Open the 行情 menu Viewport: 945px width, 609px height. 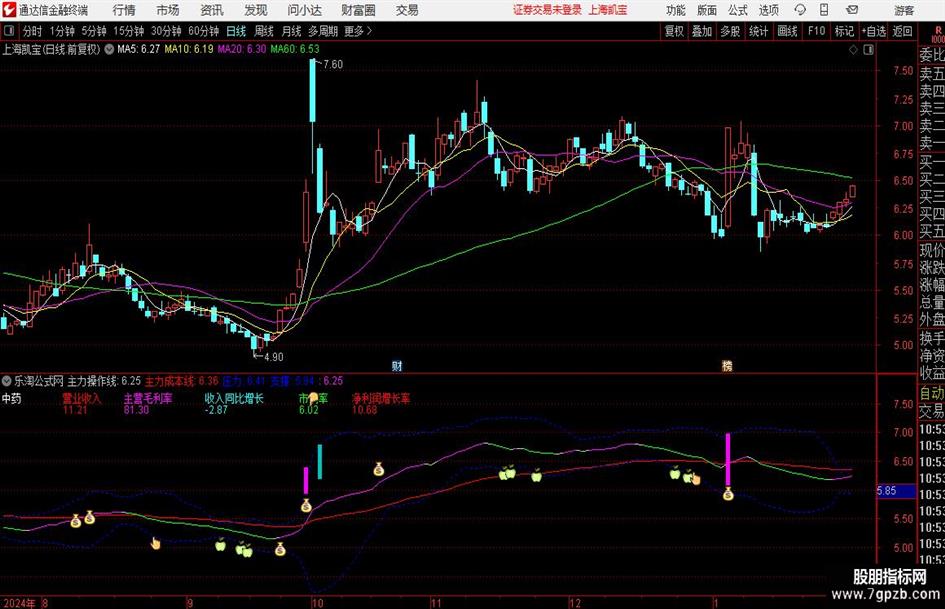(124, 10)
